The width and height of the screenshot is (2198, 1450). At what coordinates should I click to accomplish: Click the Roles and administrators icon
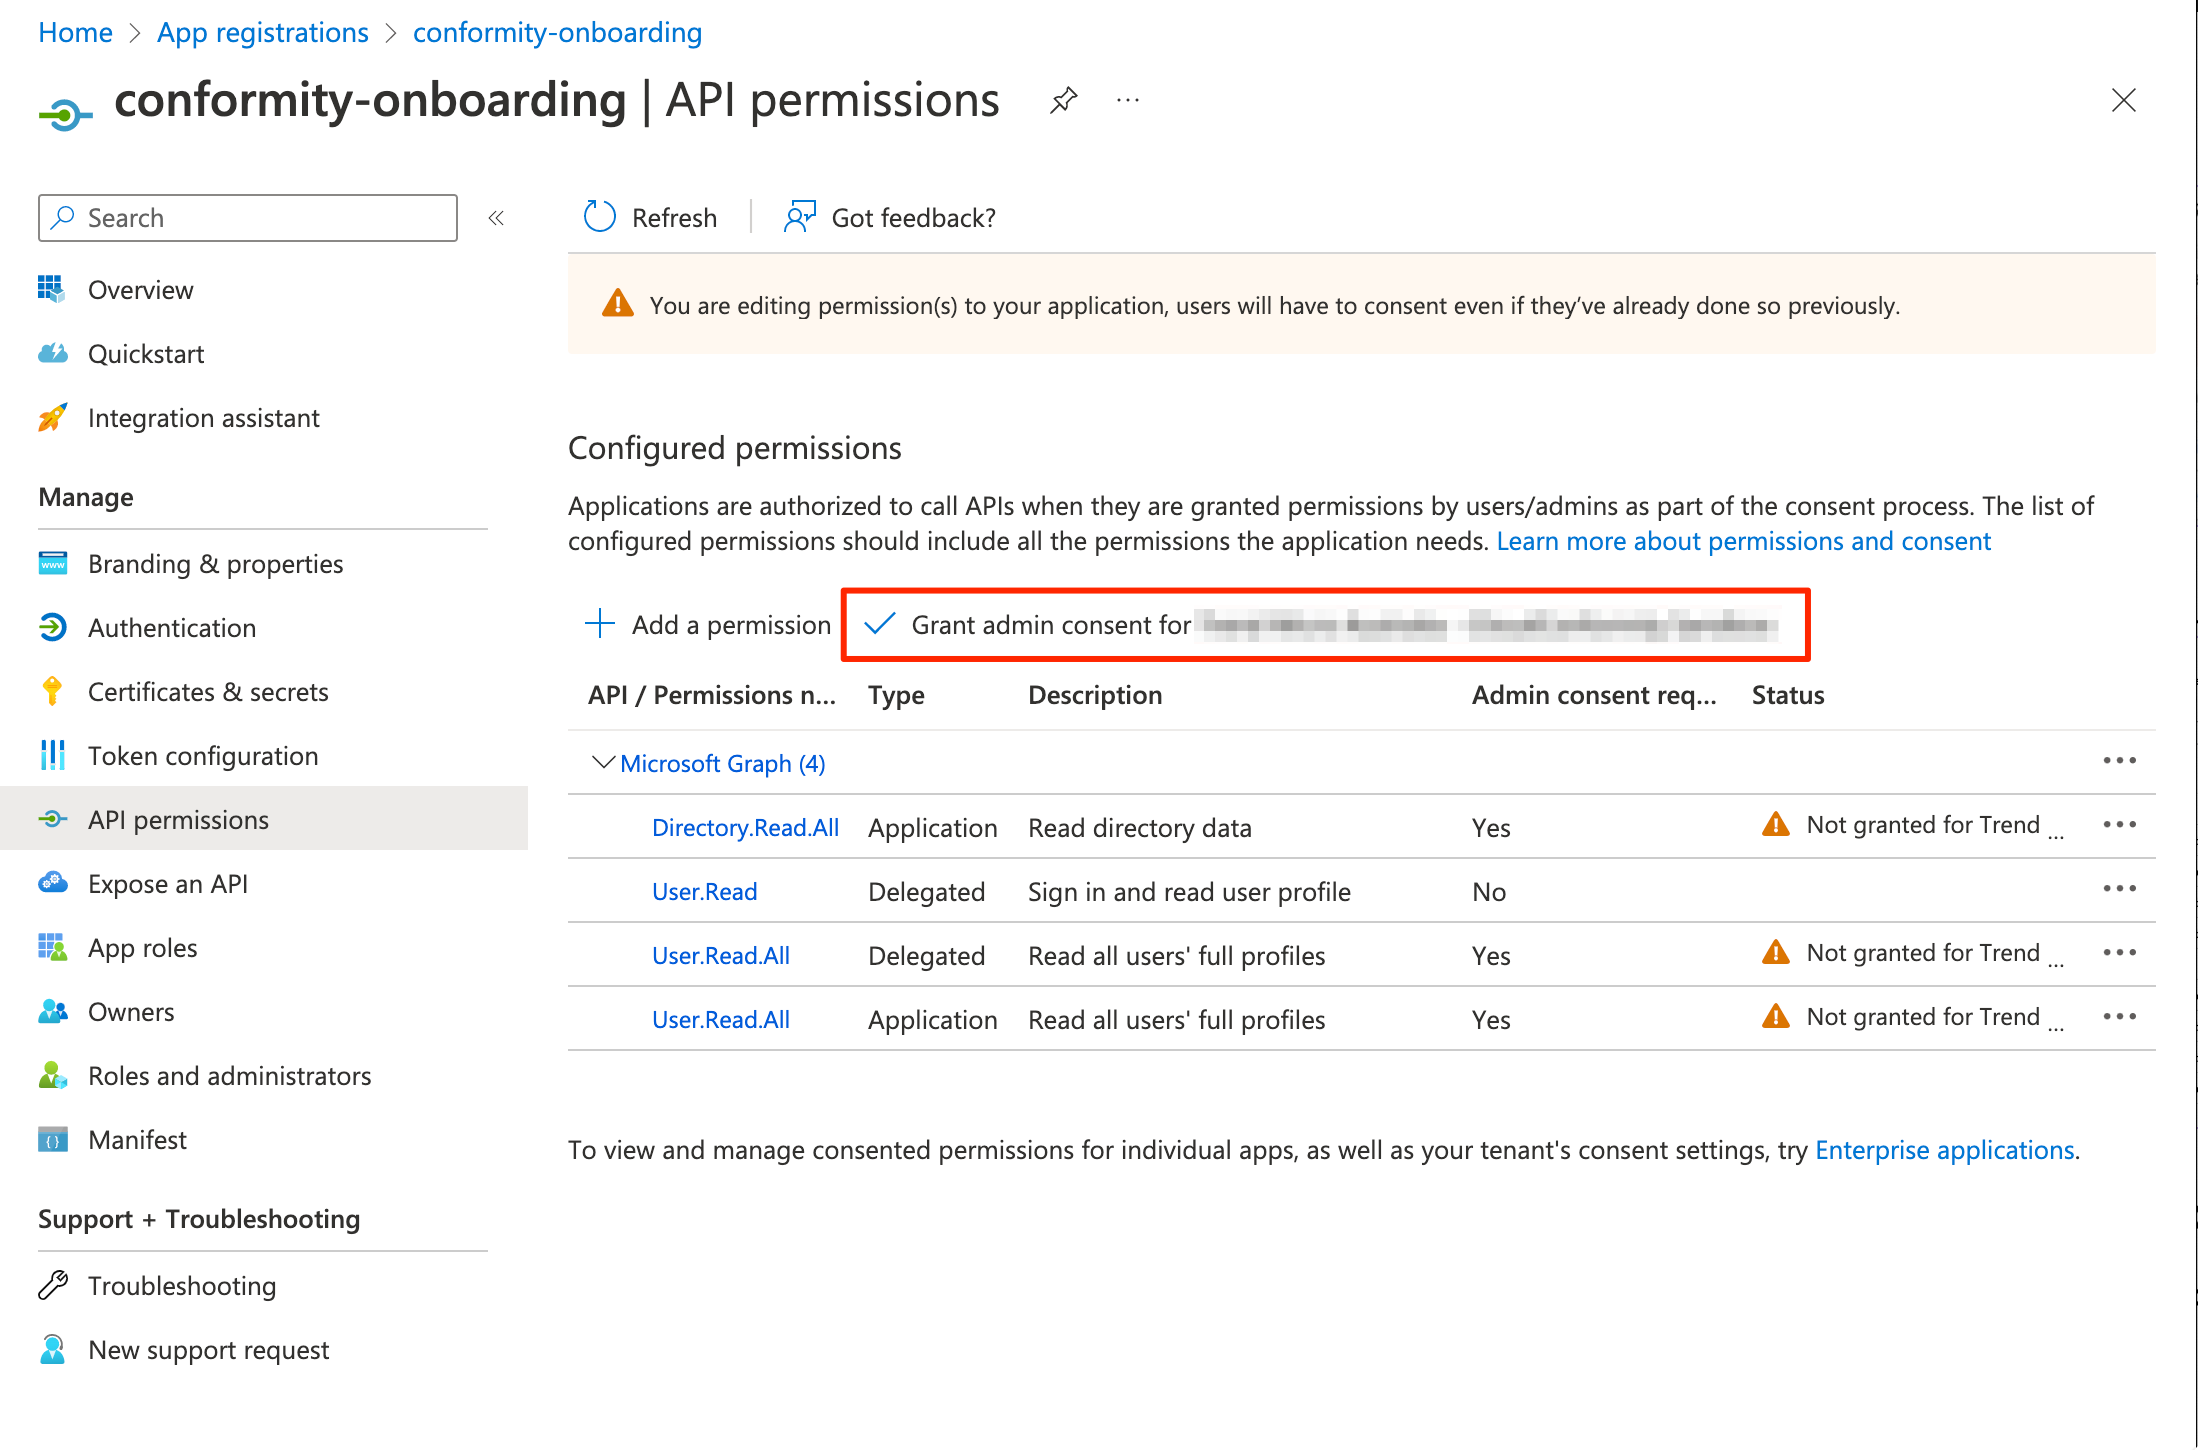pos(52,1075)
